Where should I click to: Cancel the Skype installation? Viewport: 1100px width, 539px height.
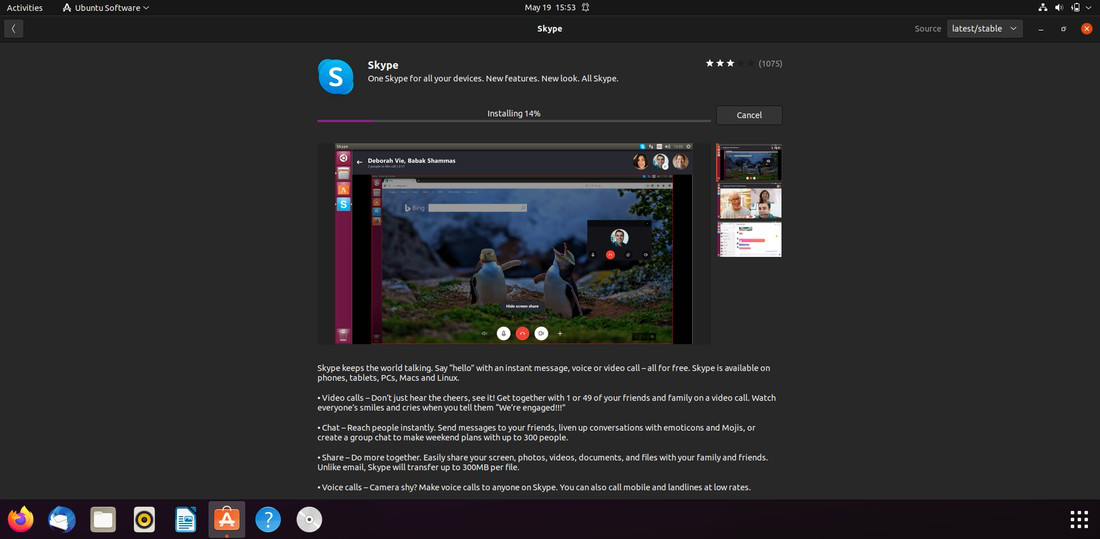click(x=749, y=115)
